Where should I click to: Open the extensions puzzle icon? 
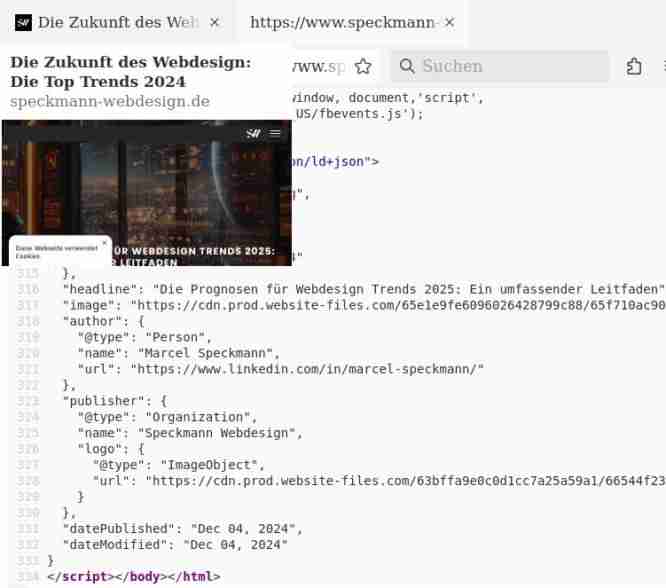click(x=634, y=66)
